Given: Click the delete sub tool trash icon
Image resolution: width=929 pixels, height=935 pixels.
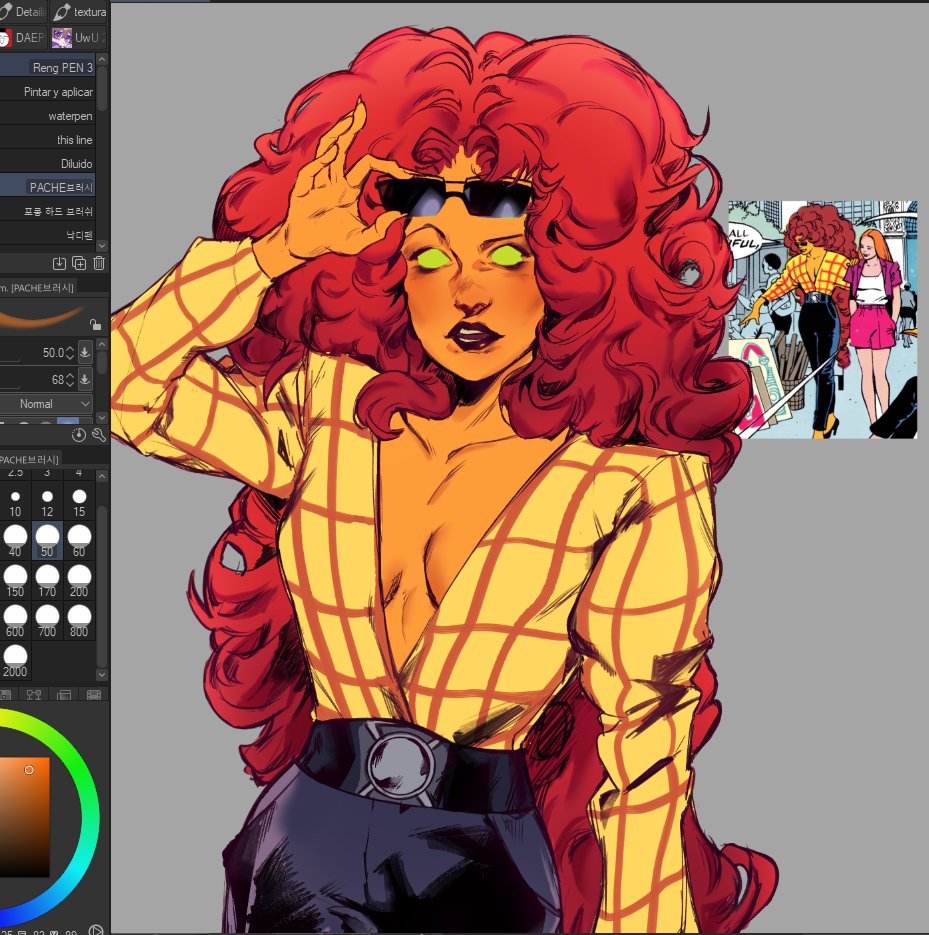Looking at the screenshot, I should click(99, 263).
